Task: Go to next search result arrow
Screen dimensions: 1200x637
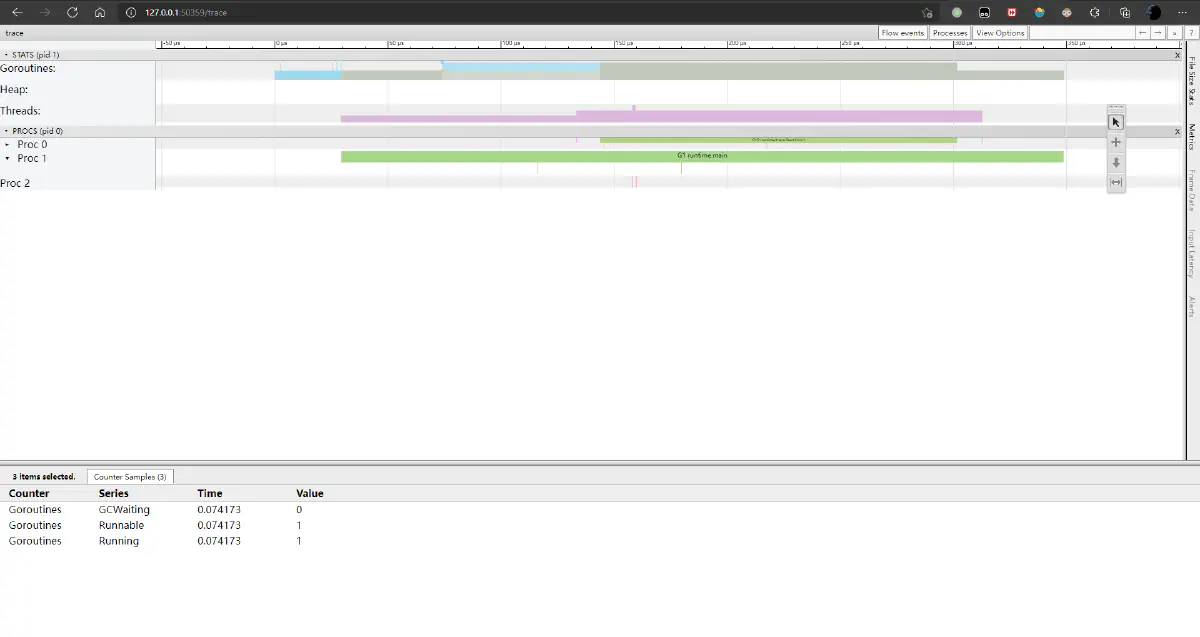Action: pos(1158,33)
